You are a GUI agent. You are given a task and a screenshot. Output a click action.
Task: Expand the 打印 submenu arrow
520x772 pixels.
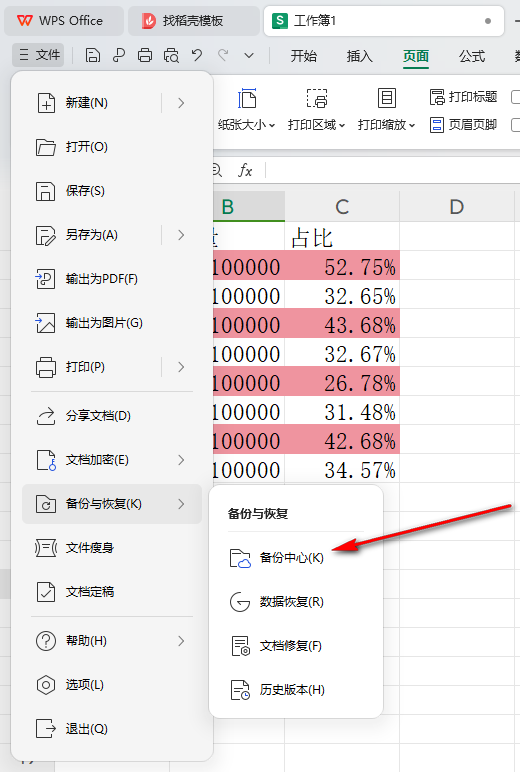tap(181, 367)
